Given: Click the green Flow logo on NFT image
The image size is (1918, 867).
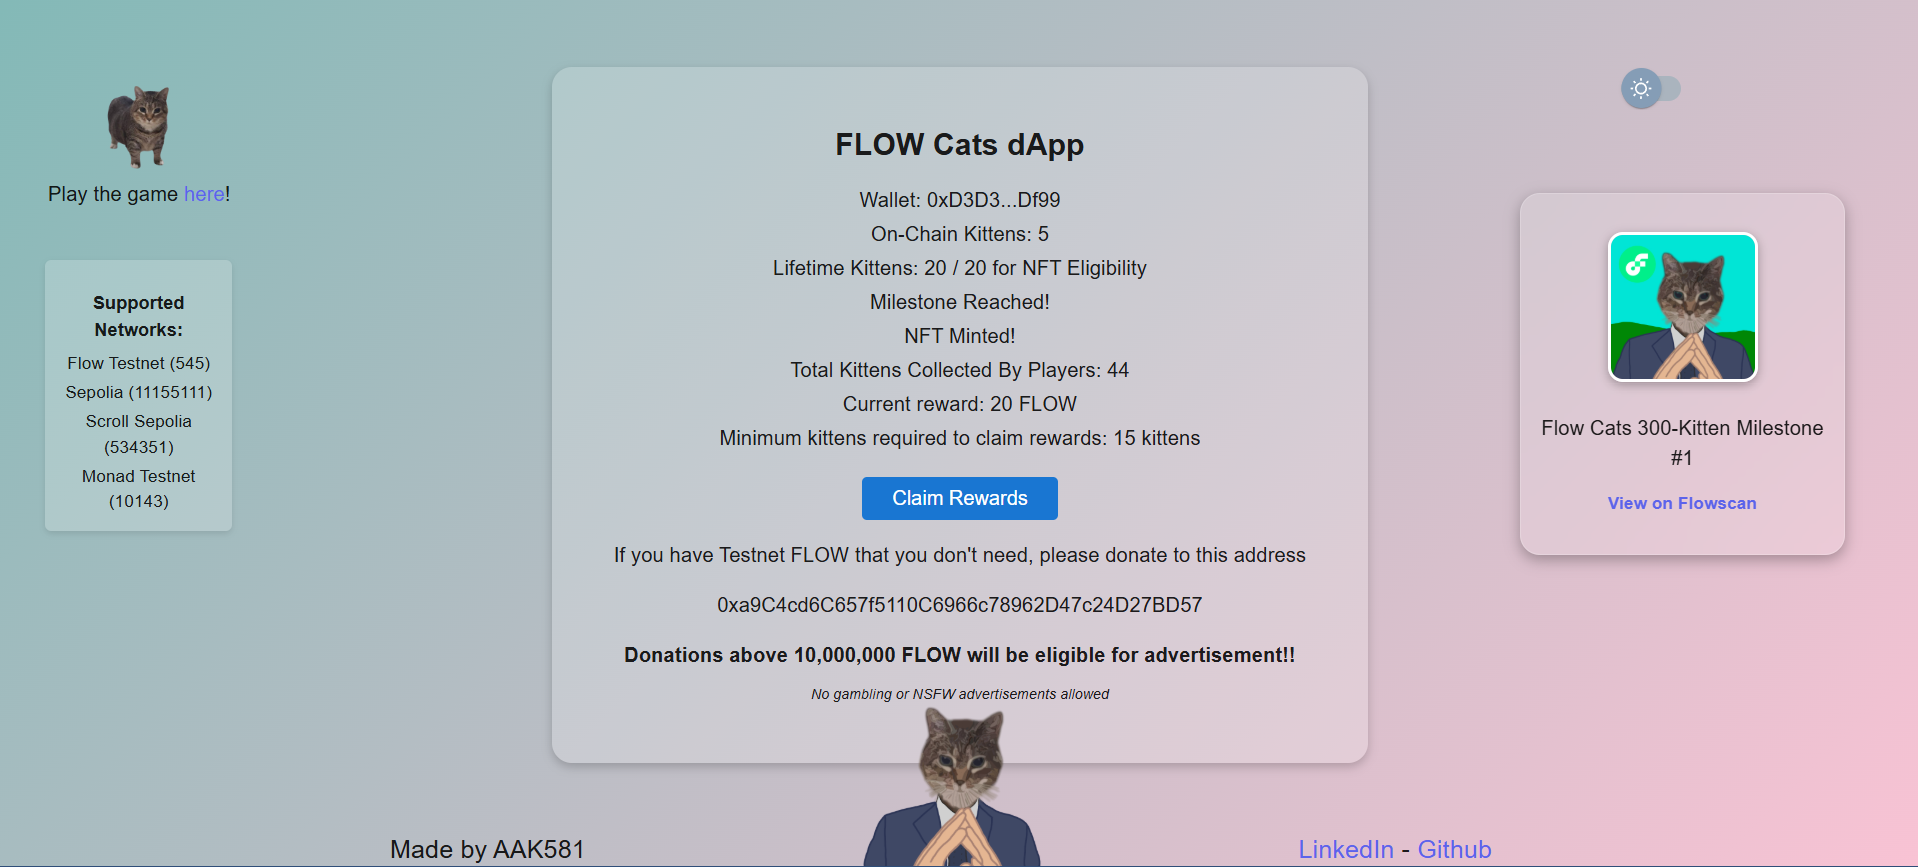Looking at the screenshot, I should [x=1637, y=264].
